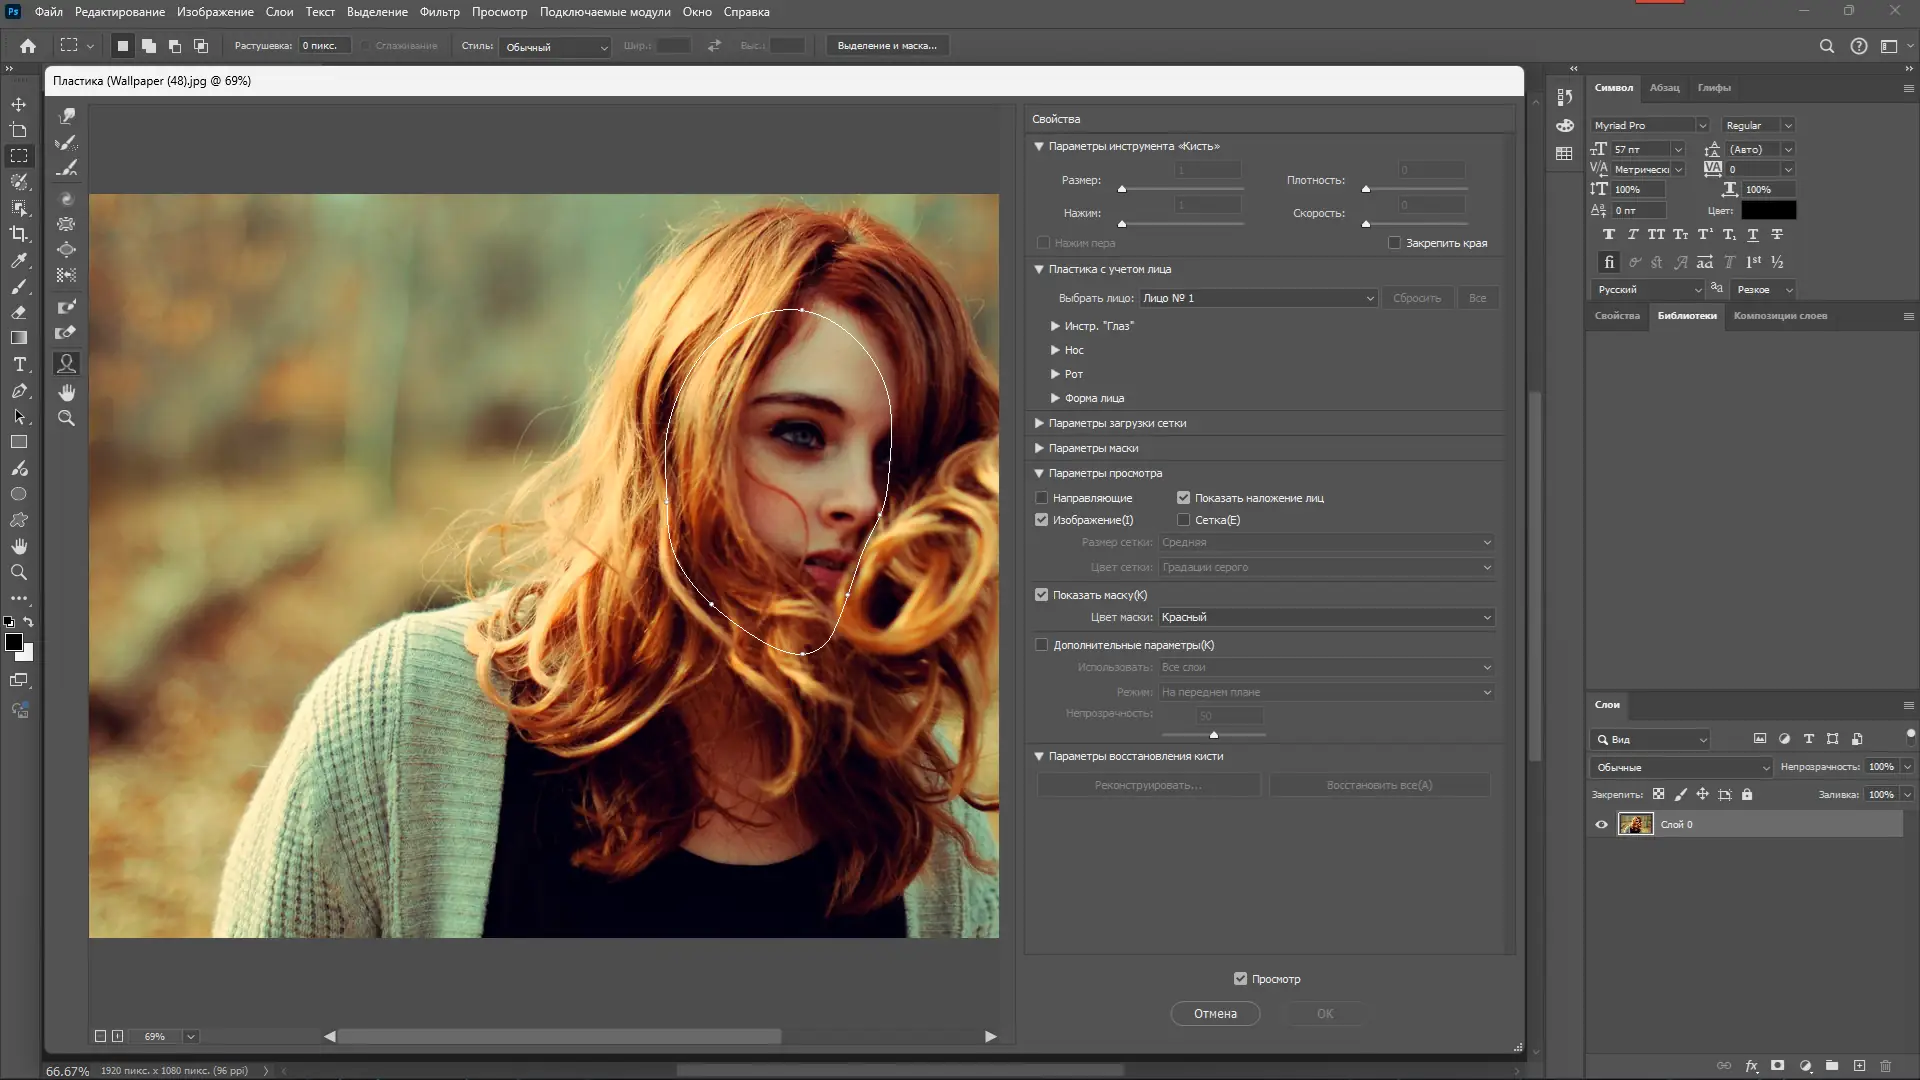Open the Фильтр menu
The height and width of the screenshot is (1080, 1920).
tap(439, 12)
